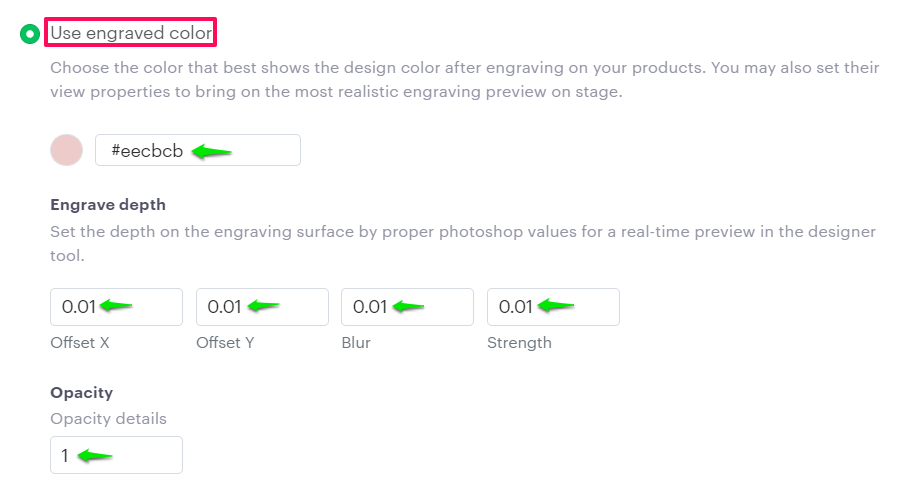Click the Blur caption label
This screenshot has width=911, height=495.
click(x=356, y=342)
